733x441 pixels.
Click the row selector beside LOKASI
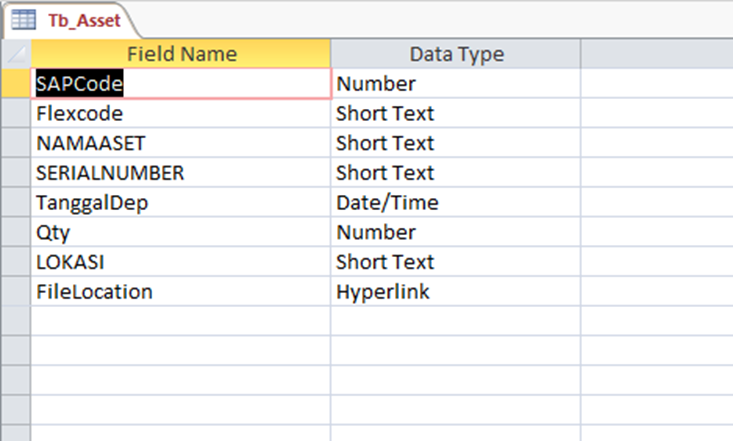16,262
